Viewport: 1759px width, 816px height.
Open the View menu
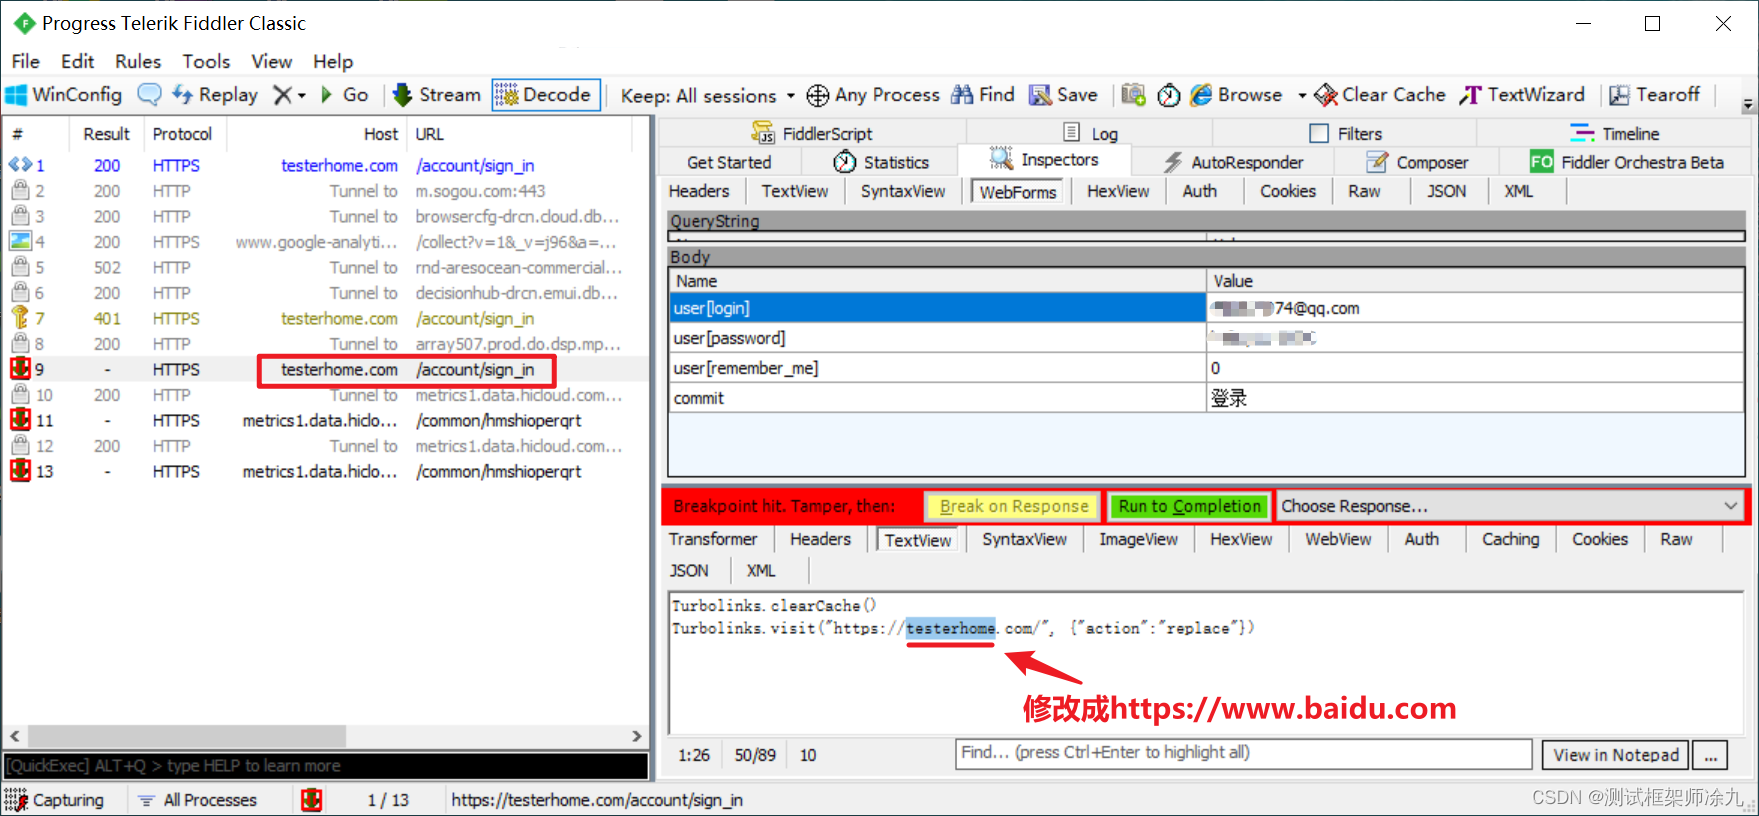click(271, 61)
